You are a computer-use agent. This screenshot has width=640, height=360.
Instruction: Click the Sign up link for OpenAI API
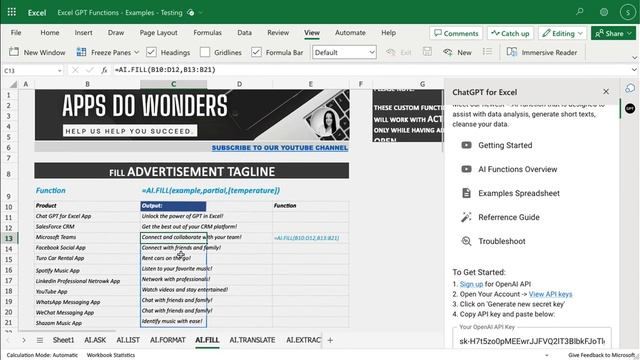point(471,284)
